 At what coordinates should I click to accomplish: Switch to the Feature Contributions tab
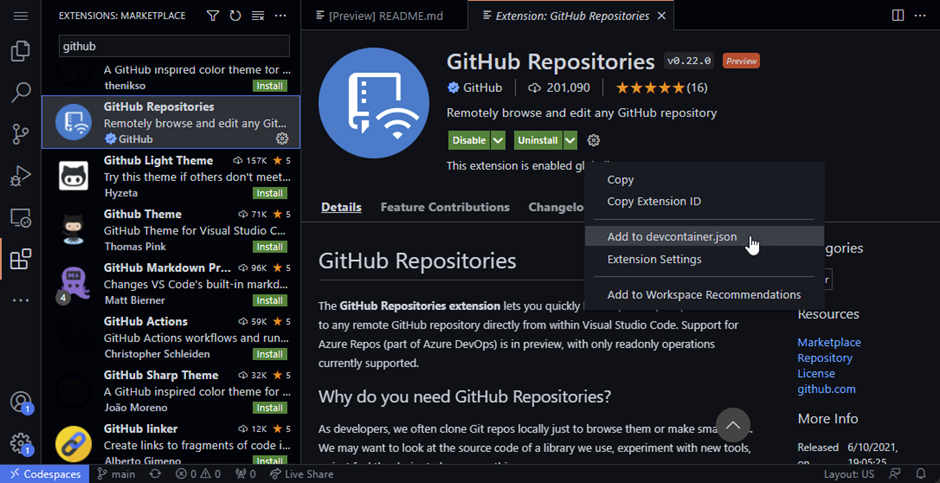click(x=445, y=207)
